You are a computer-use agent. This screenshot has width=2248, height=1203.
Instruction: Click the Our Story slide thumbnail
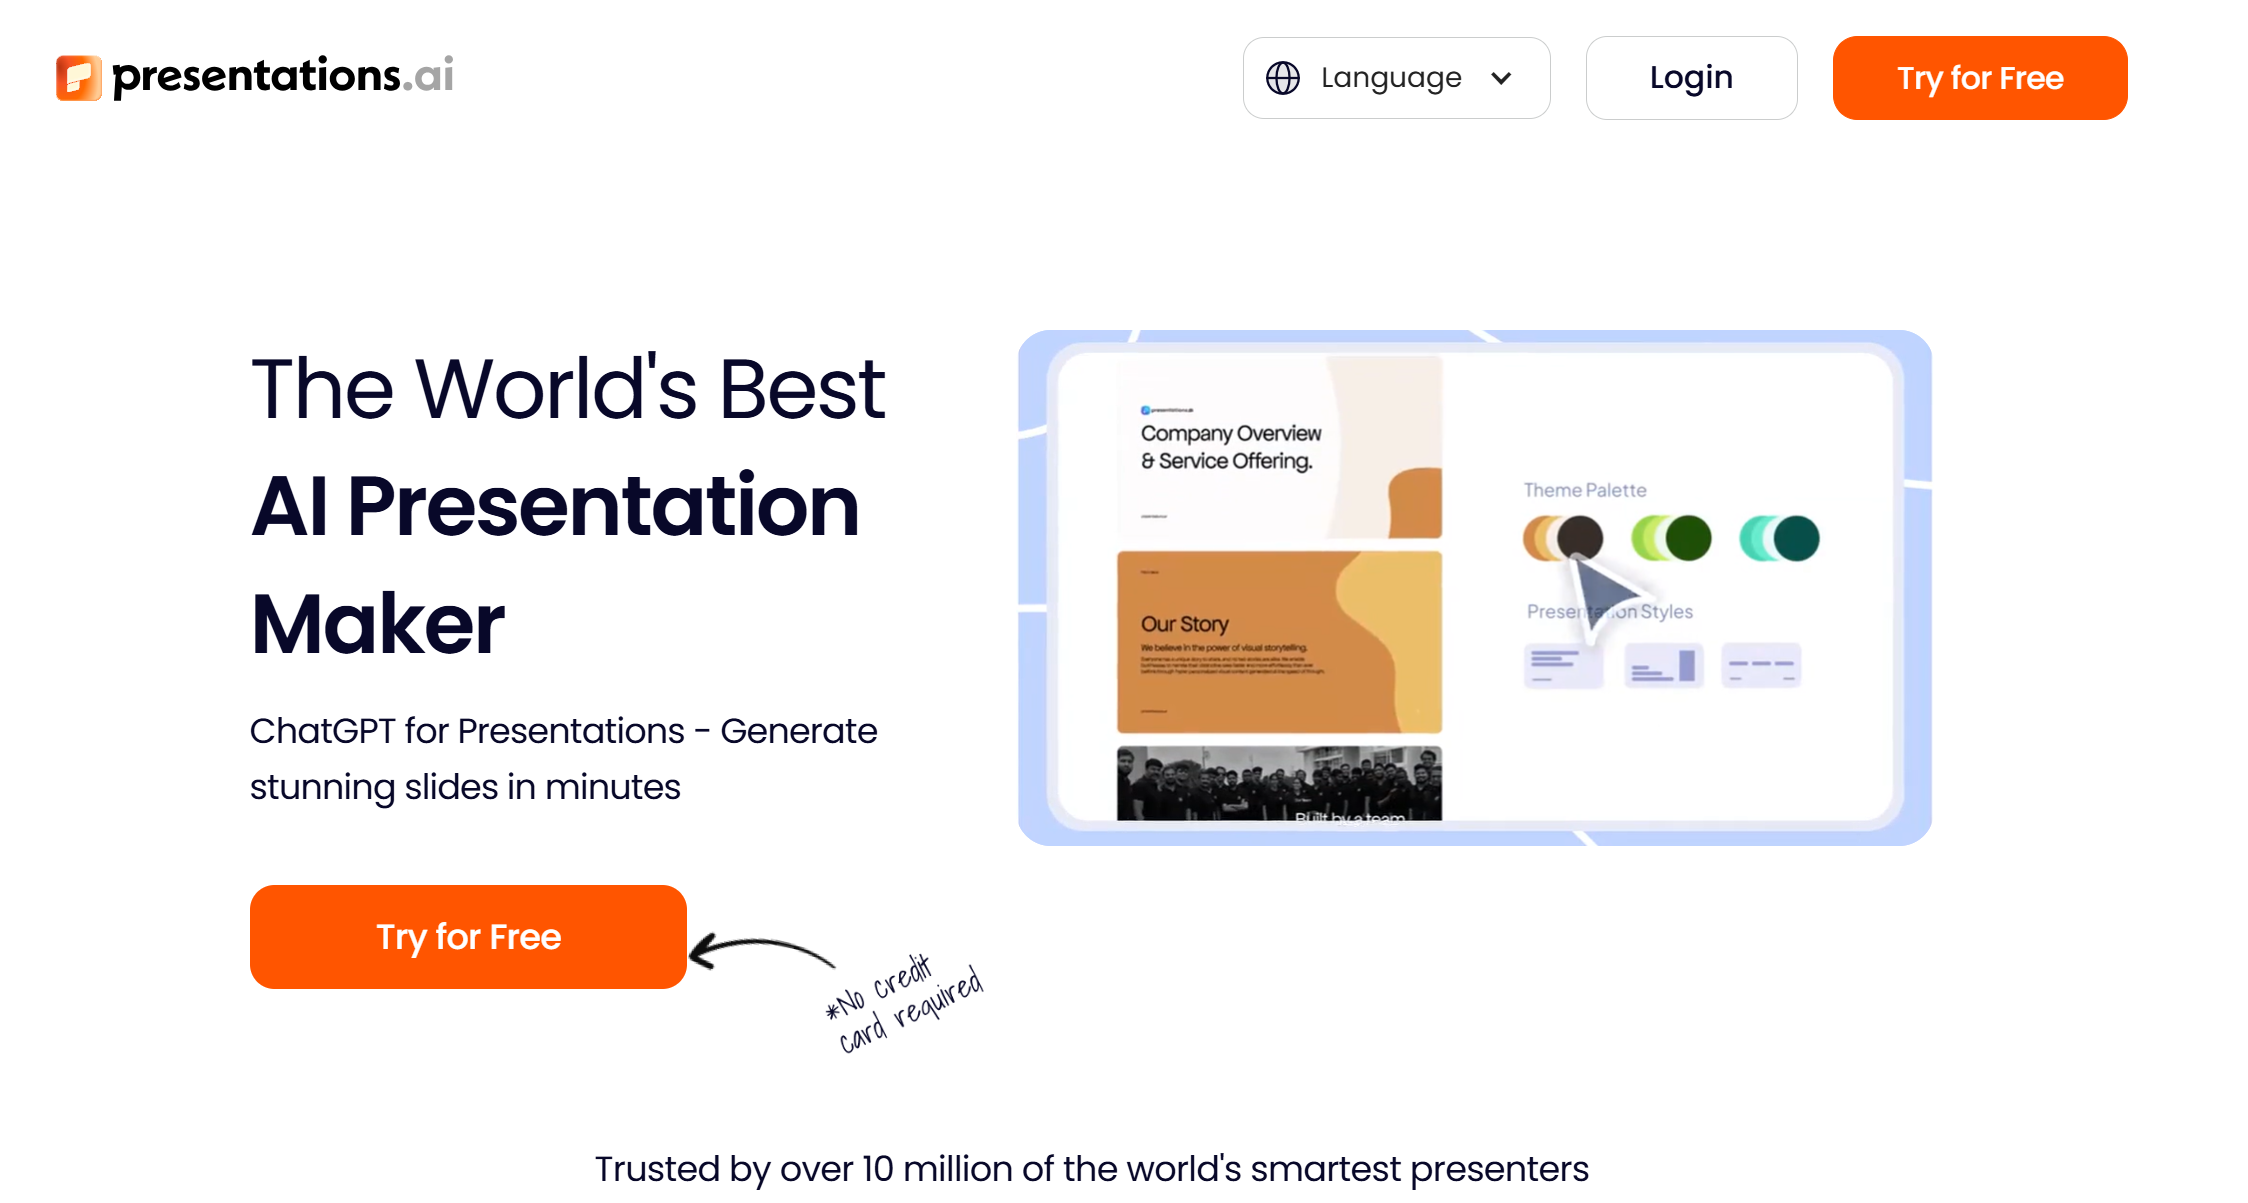coord(1278,638)
